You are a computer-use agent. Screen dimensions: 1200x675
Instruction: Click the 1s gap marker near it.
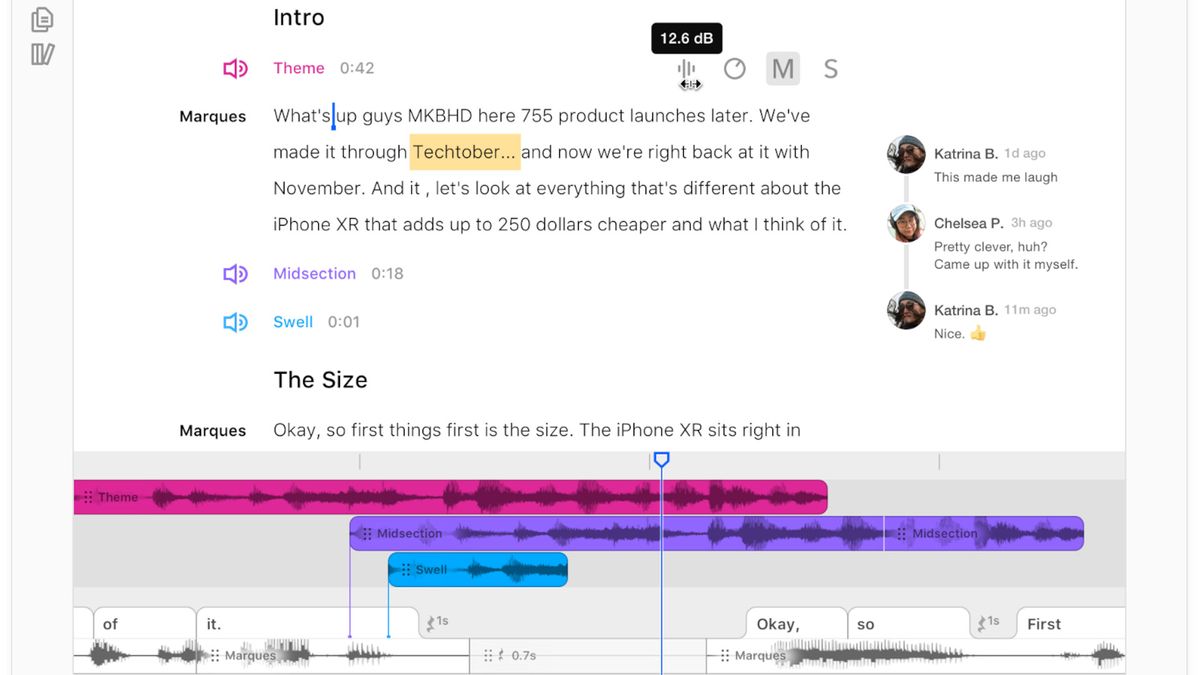pos(437,622)
